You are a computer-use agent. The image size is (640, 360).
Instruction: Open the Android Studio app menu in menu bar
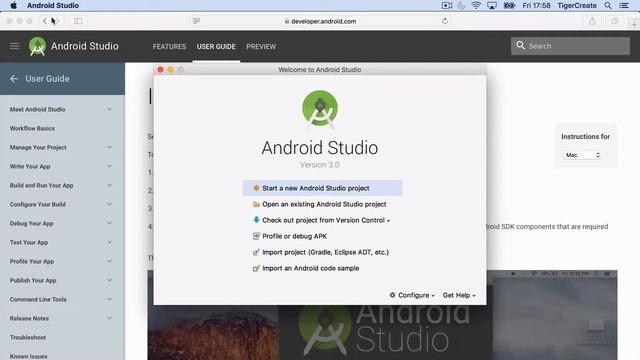pyautogui.click(x=53, y=5)
